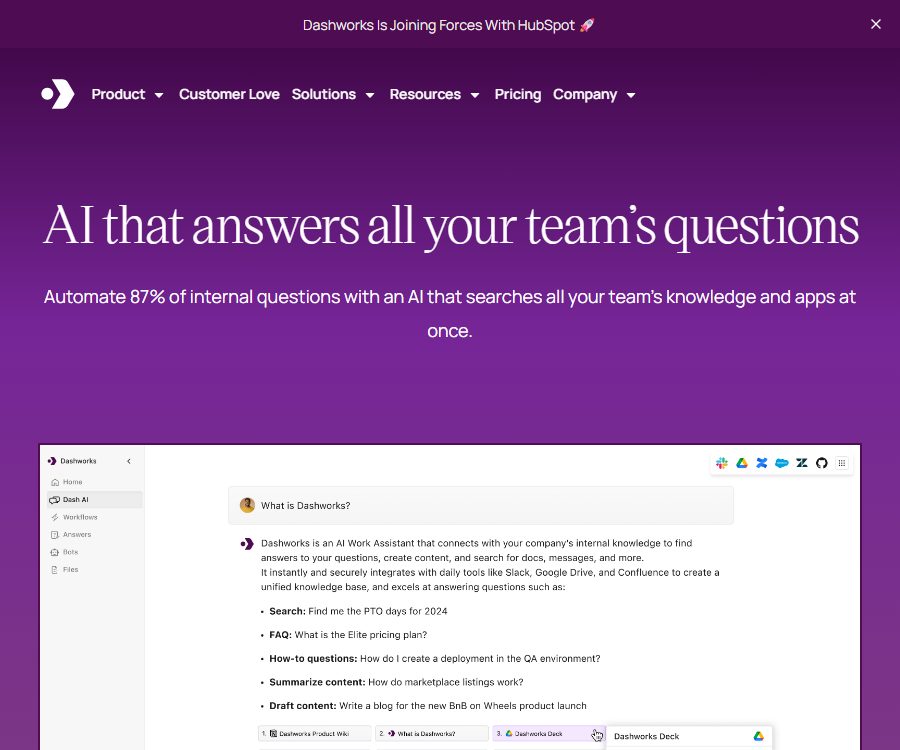Click the Answers sidebar icon
Viewport: 900px width, 750px height.
pyautogui.click(x=55, y=535)
